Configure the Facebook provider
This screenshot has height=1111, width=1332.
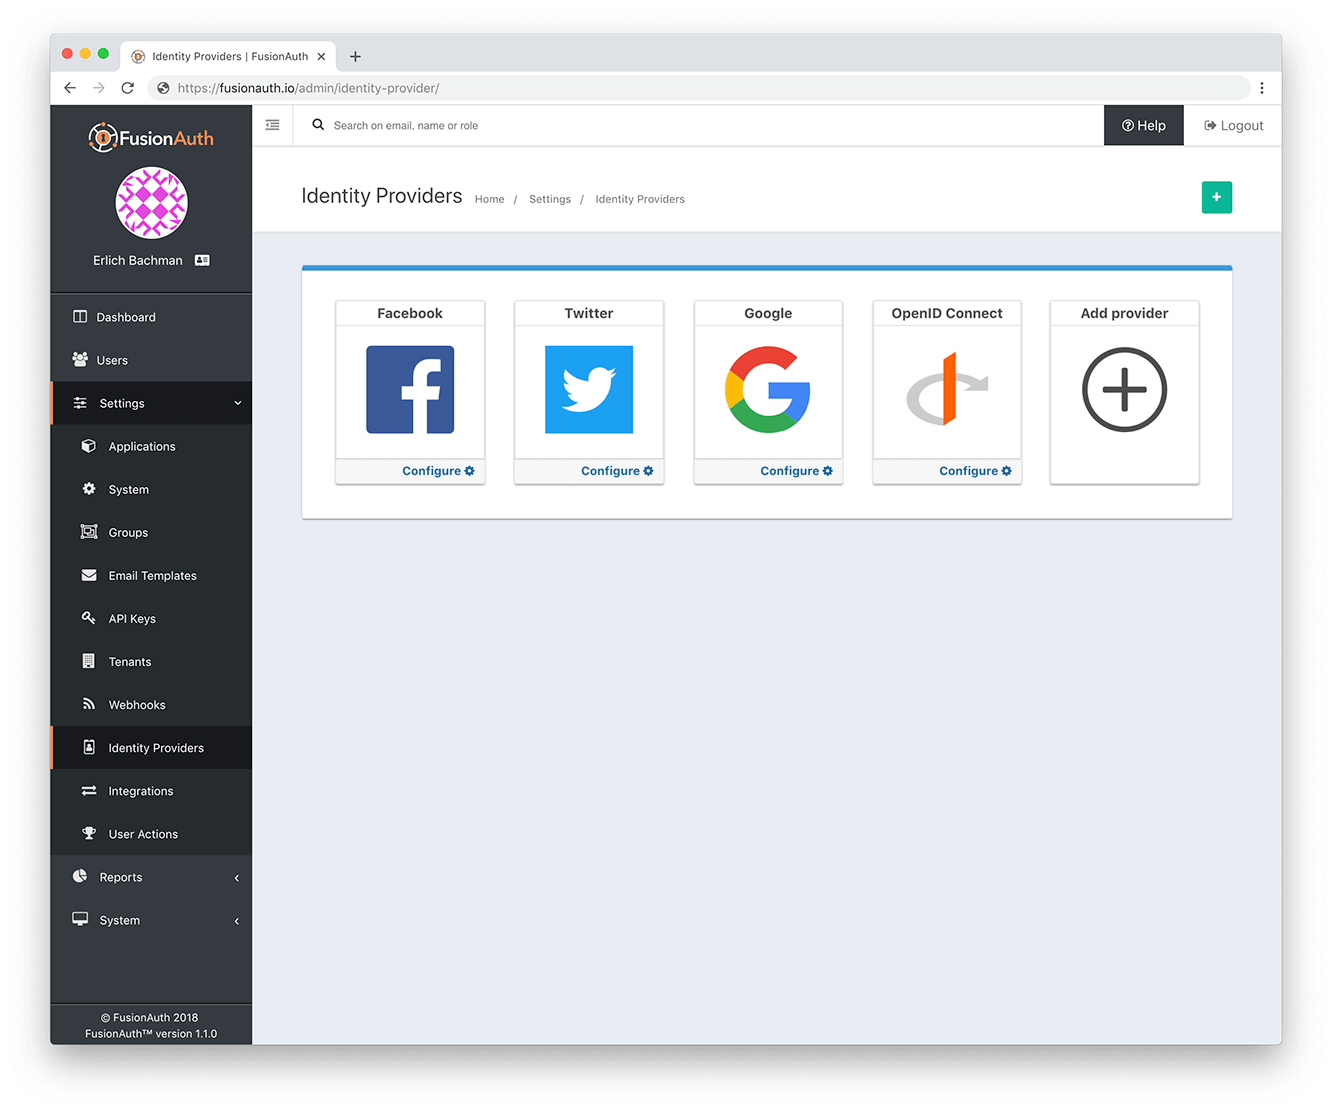click(438, 471)
